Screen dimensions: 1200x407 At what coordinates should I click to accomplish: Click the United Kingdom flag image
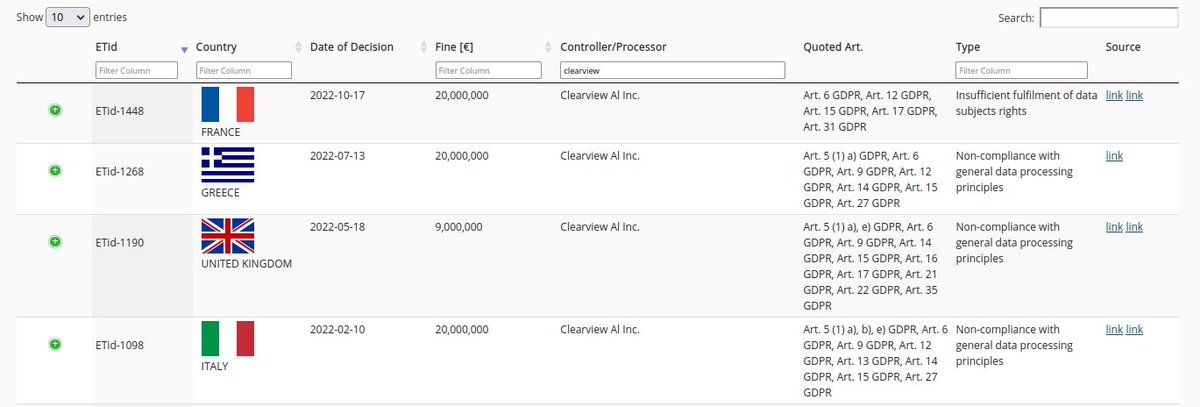[228, 236]
